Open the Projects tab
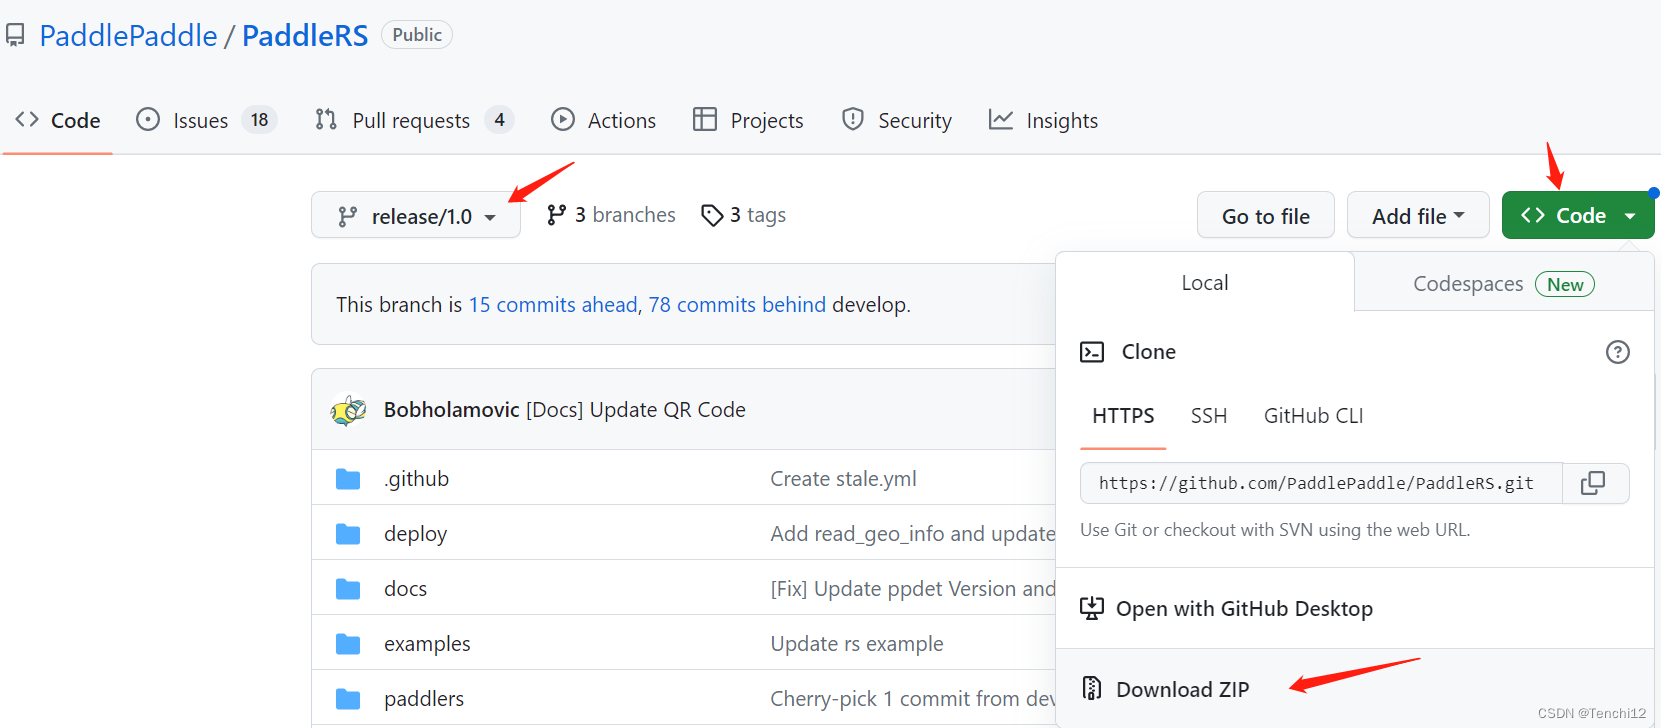This screenshot has width=1661, height=728. point(748,120)
